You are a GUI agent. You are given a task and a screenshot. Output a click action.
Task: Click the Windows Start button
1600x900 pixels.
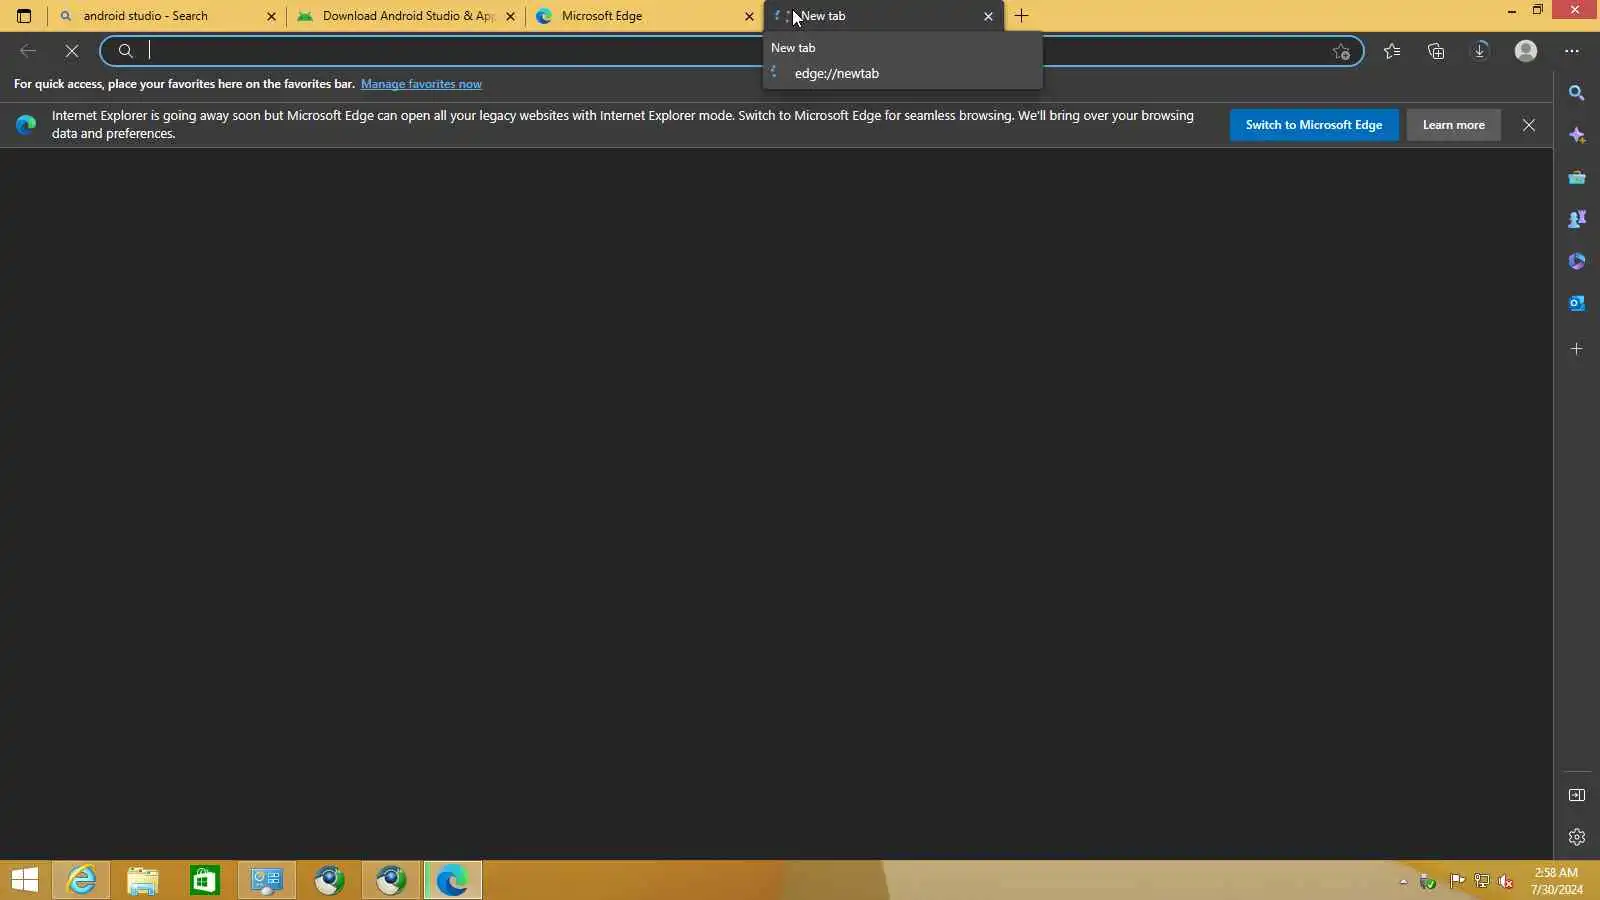pyautogui.click(x=25, y=881)
